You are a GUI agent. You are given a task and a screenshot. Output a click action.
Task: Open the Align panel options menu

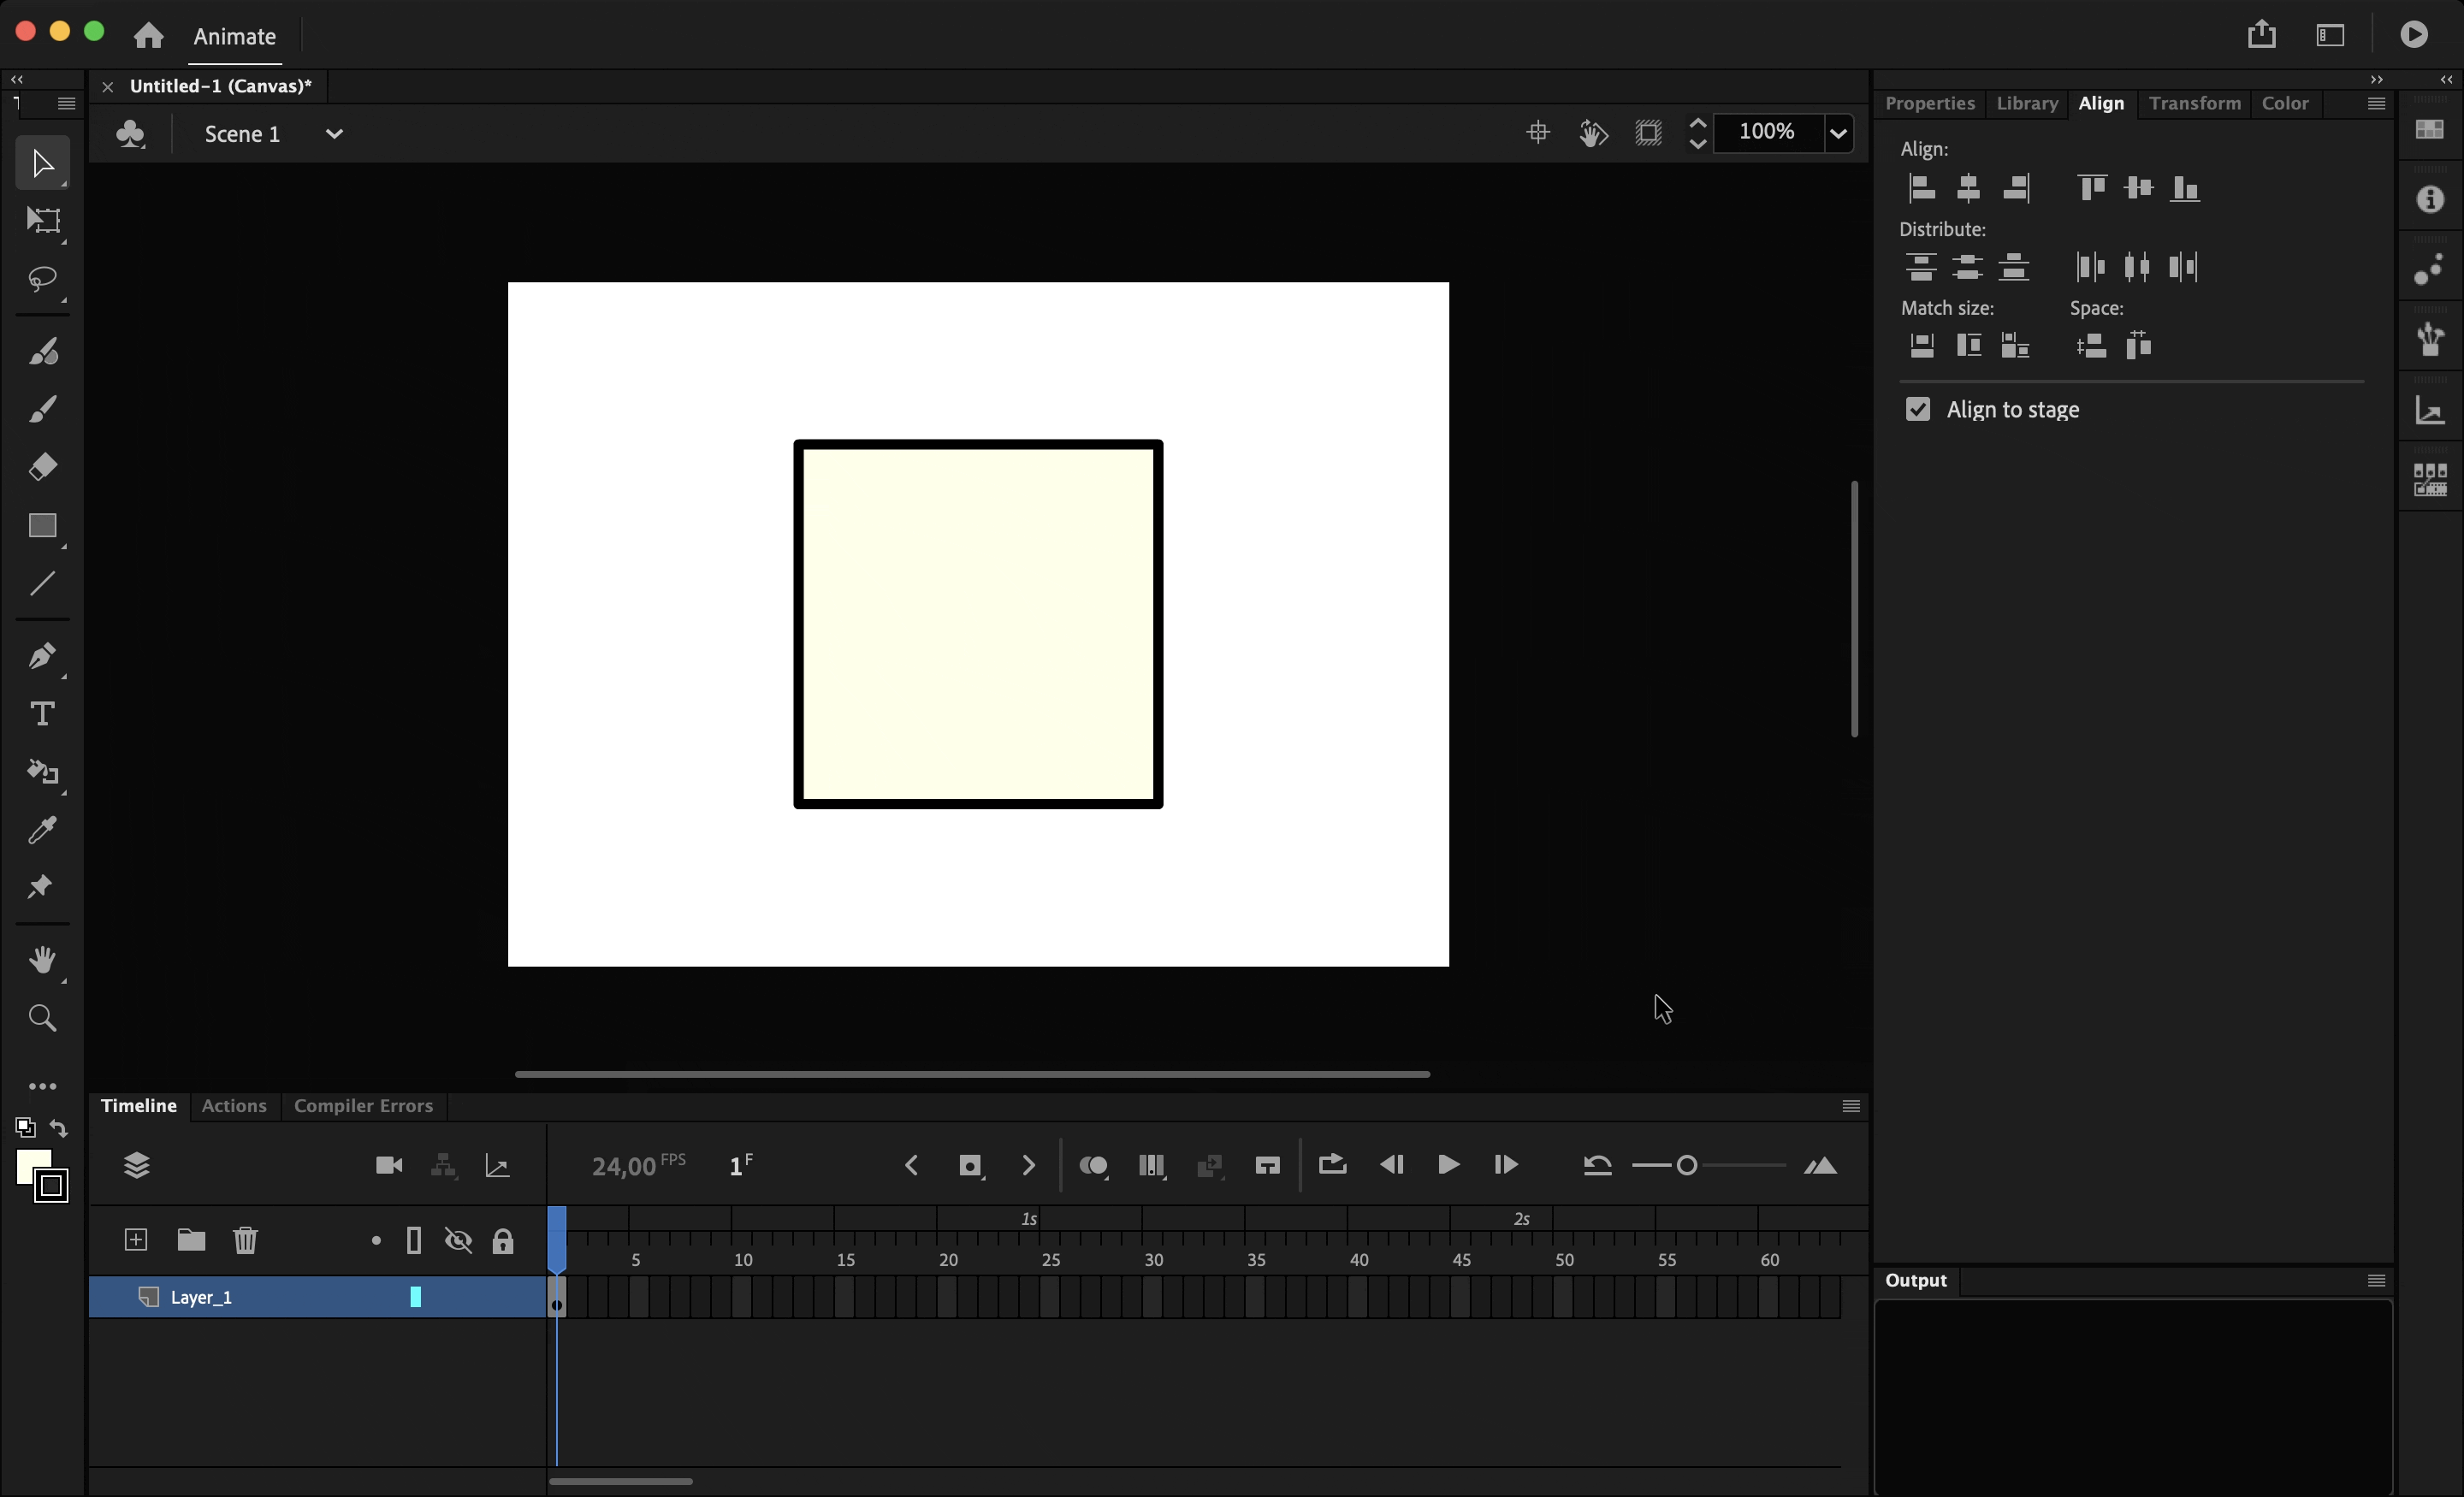(x=2376, y=104)
